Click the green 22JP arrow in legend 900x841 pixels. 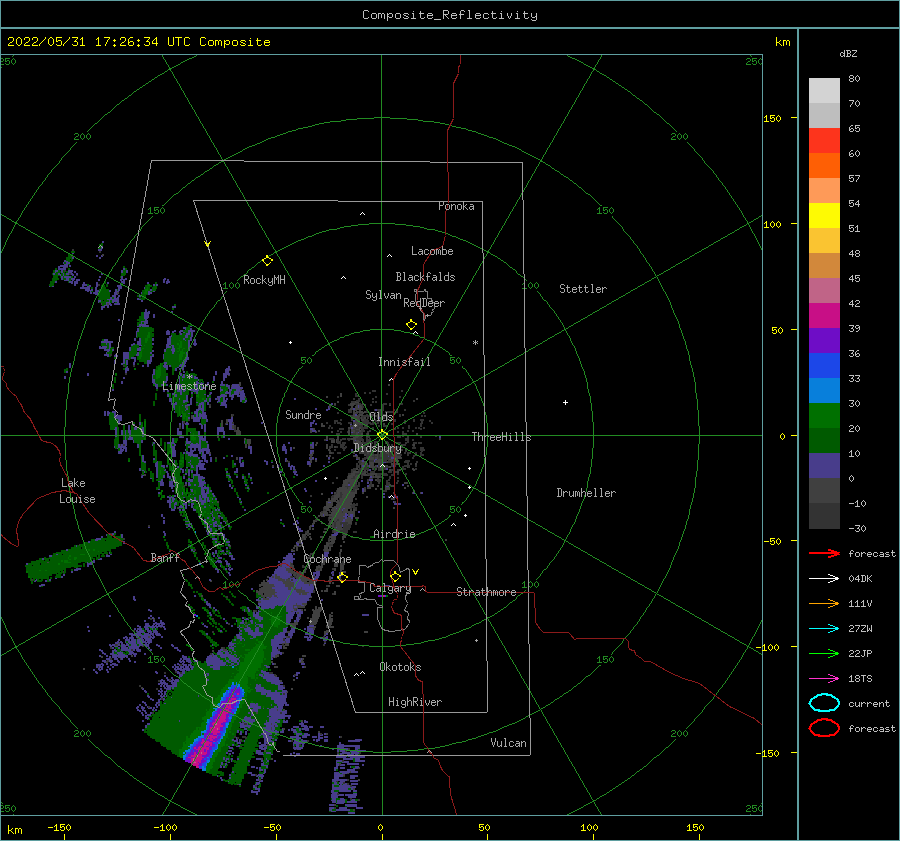[x=824, y=653]
